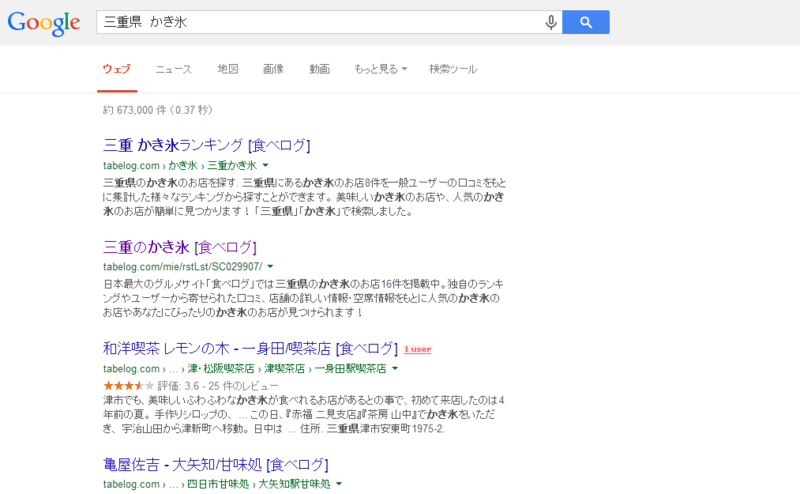
Task: Click the blue search magnifier button
Action: pyautogui.click(x=586, y=22)
